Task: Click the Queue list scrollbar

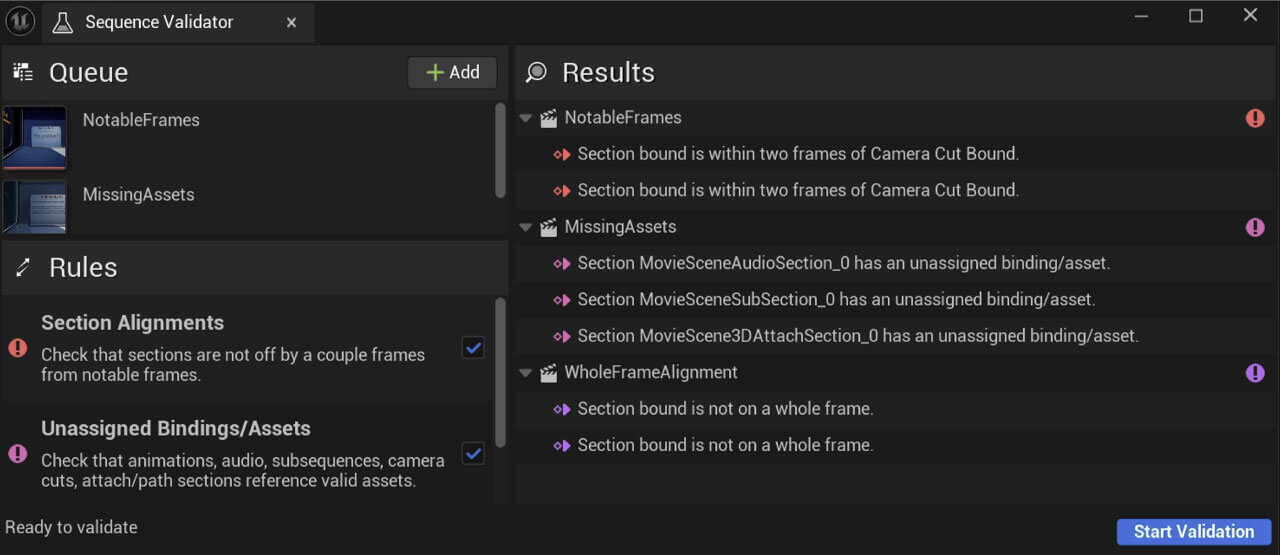Action: (x=501, y=150)
